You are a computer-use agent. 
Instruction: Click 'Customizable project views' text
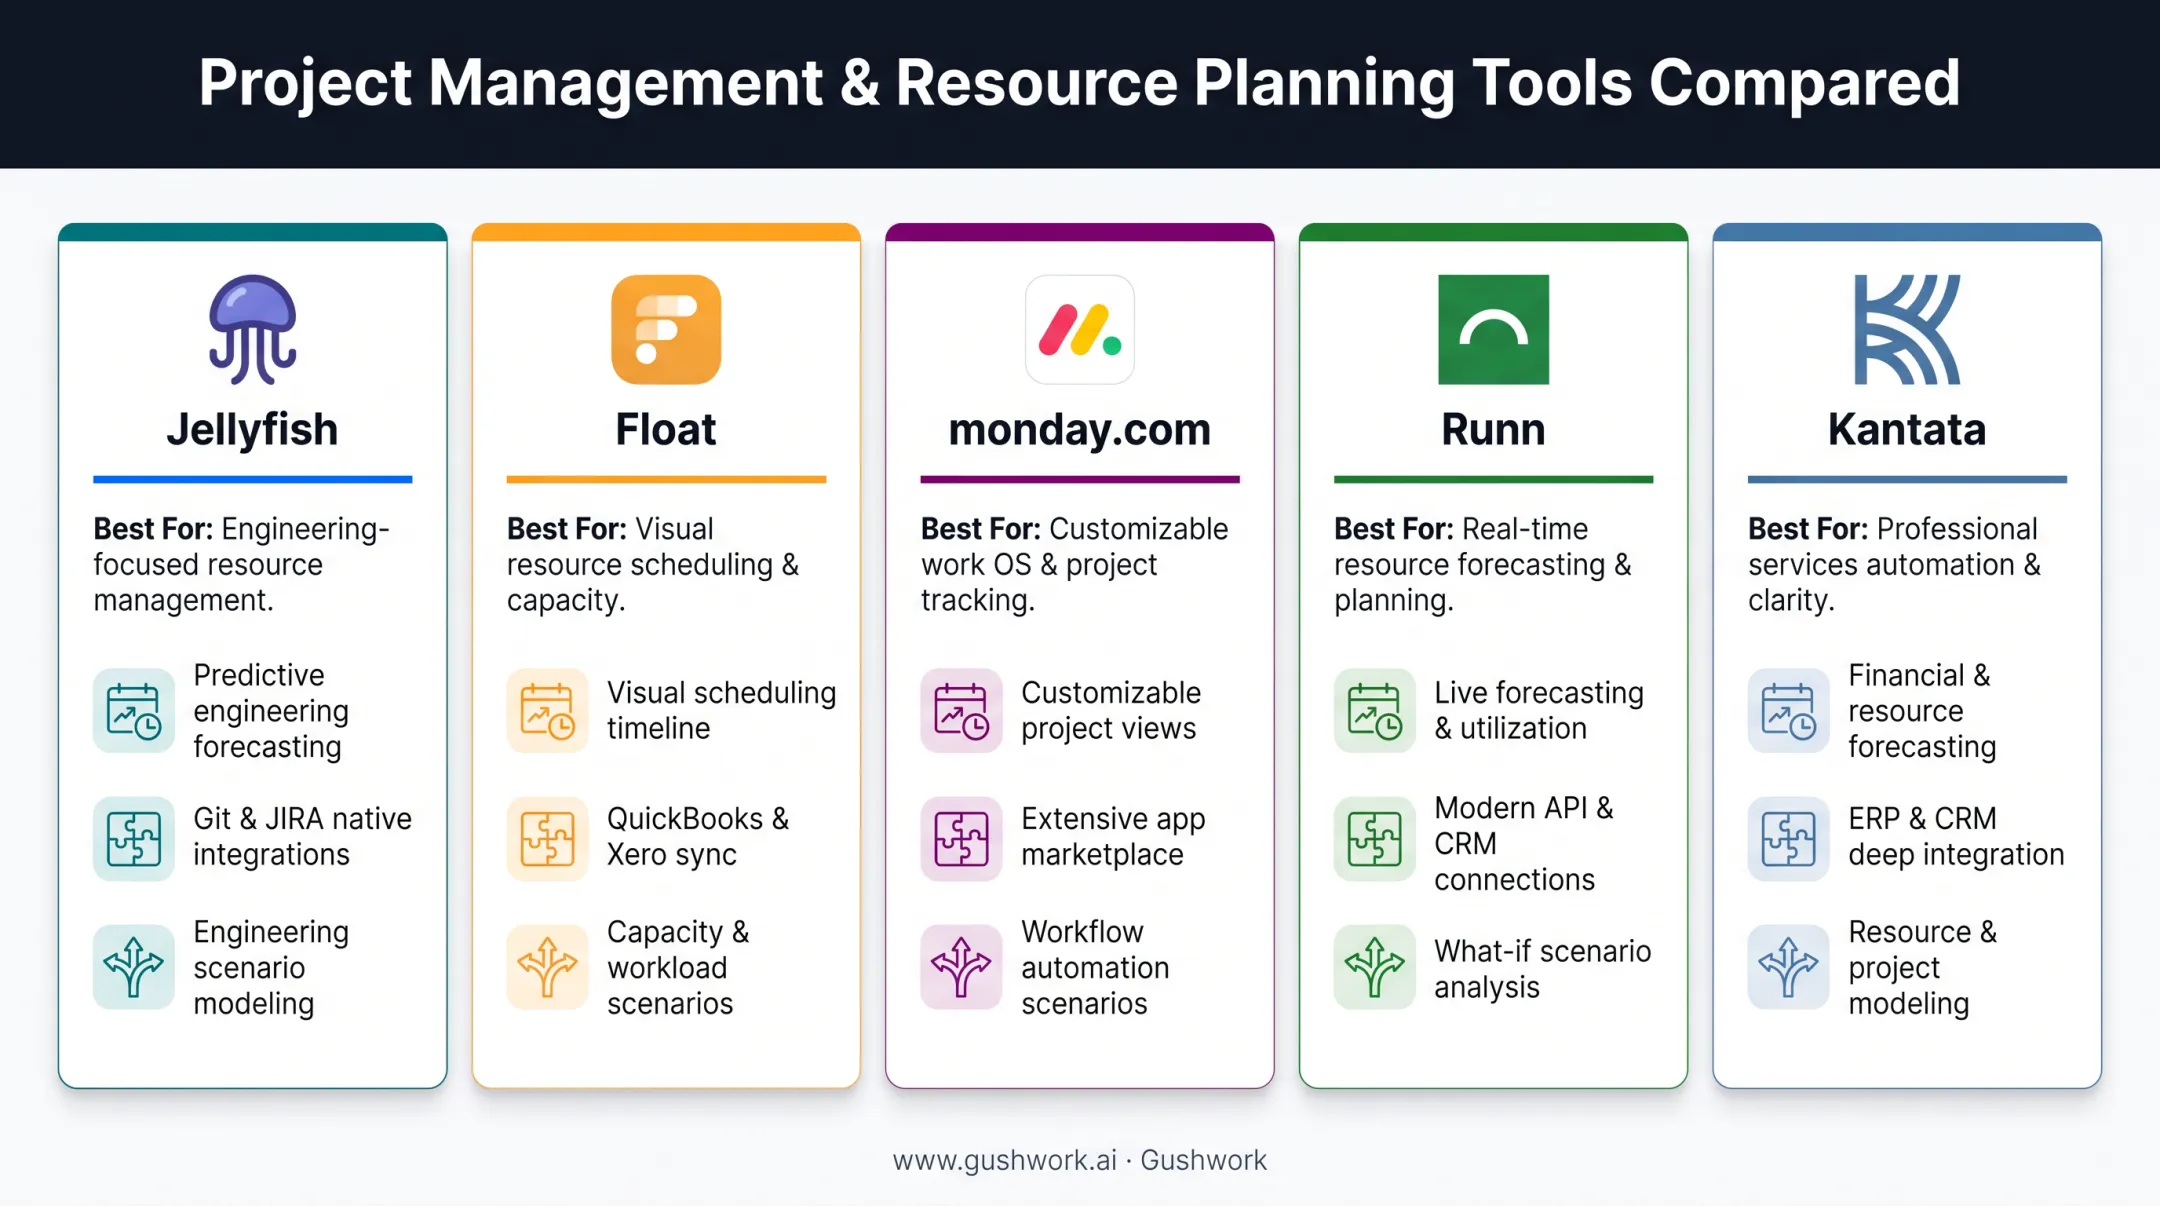click(1111, 711)
